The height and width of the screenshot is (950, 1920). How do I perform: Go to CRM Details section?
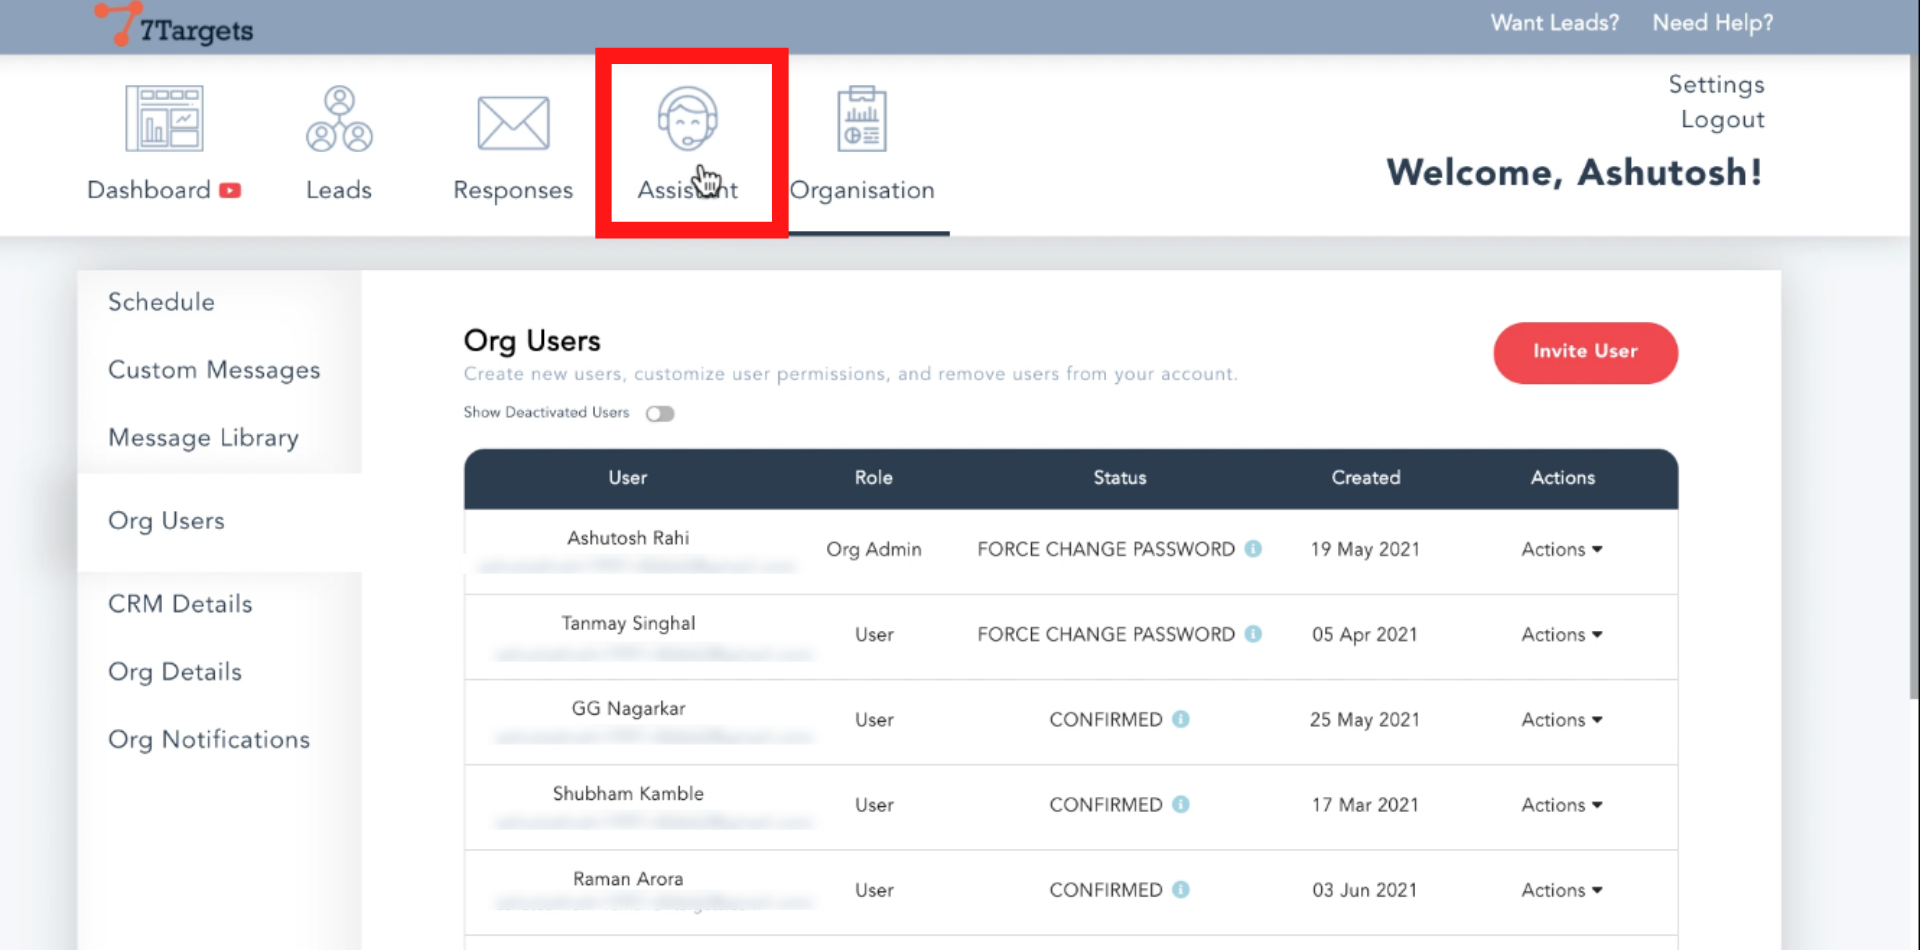[180, 604]
